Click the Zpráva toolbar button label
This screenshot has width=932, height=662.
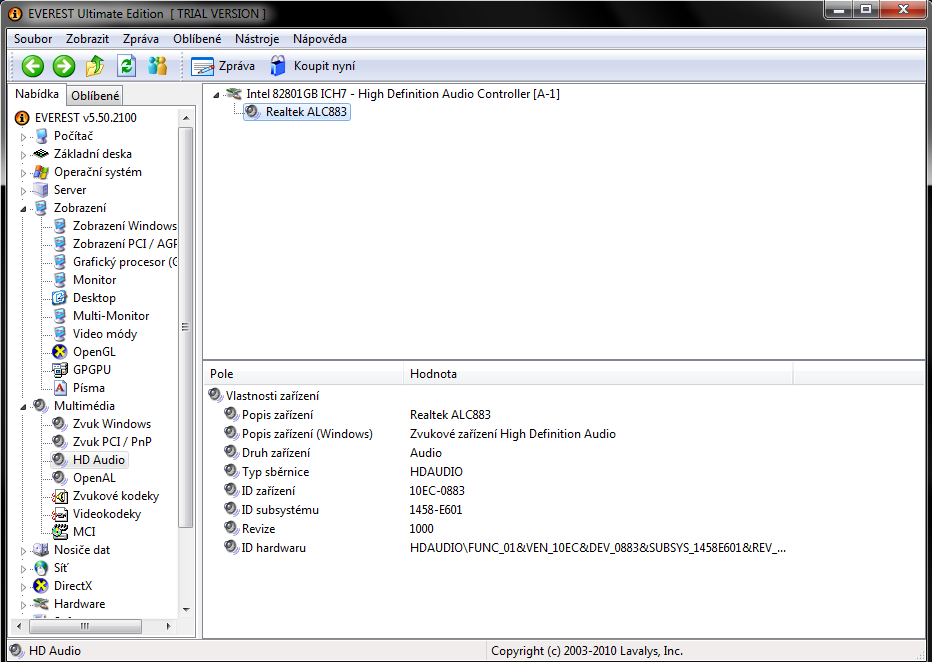tap(237, 66)
